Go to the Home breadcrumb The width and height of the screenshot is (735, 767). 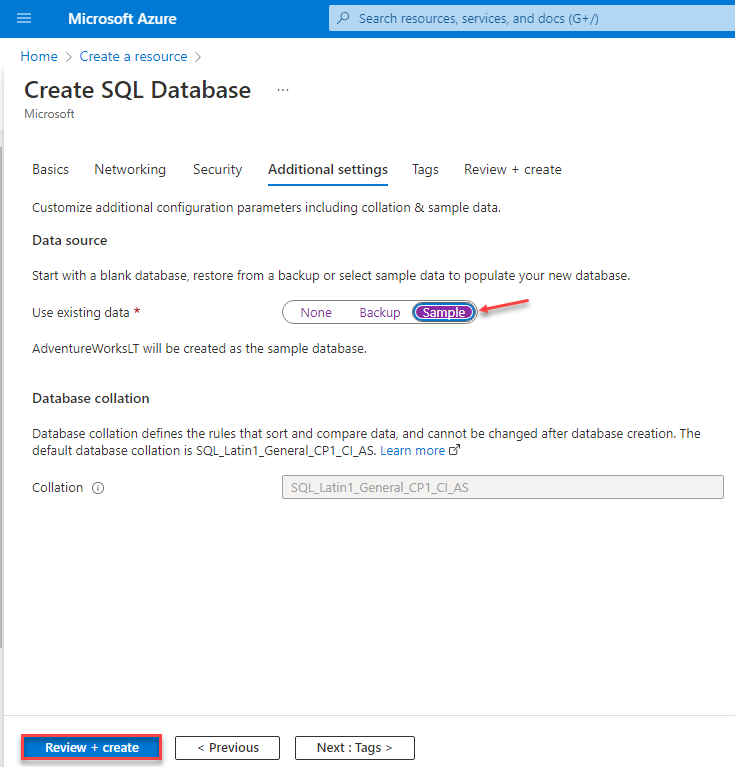[x=39, y=56]
